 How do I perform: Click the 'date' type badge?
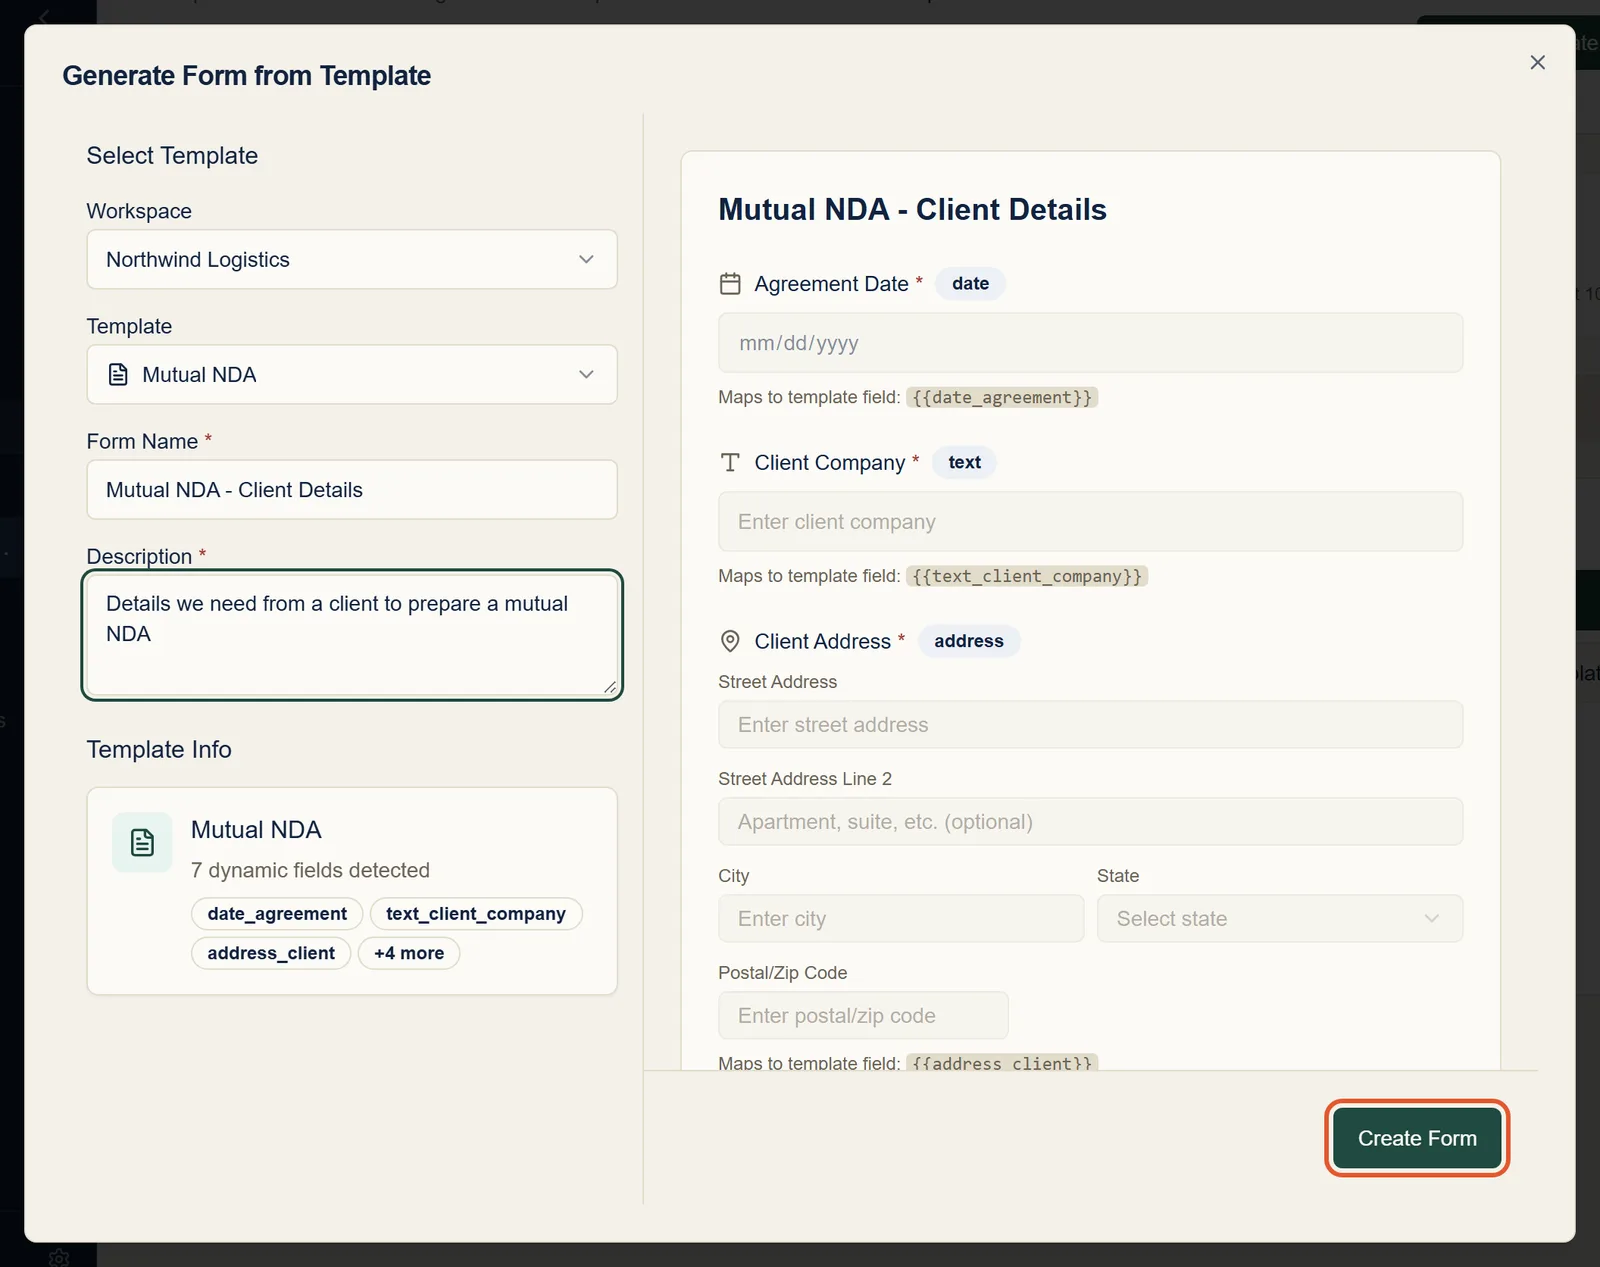(970, 284)
